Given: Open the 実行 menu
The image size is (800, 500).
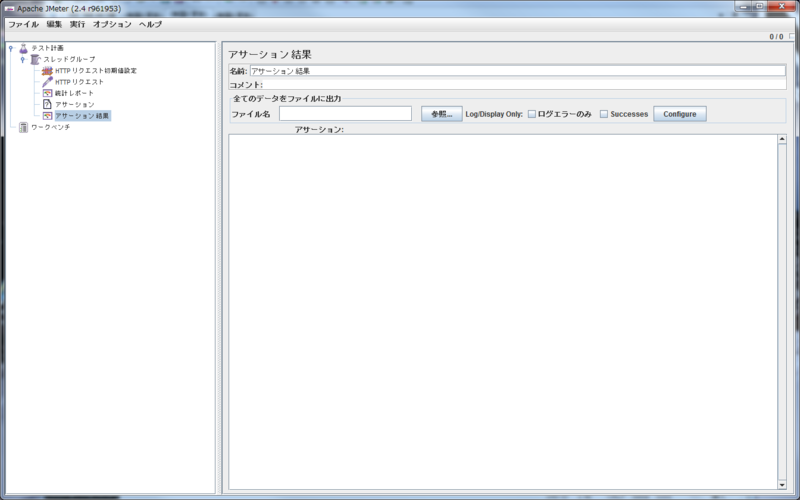Looking at the screenshot, I should coord(78,24).
